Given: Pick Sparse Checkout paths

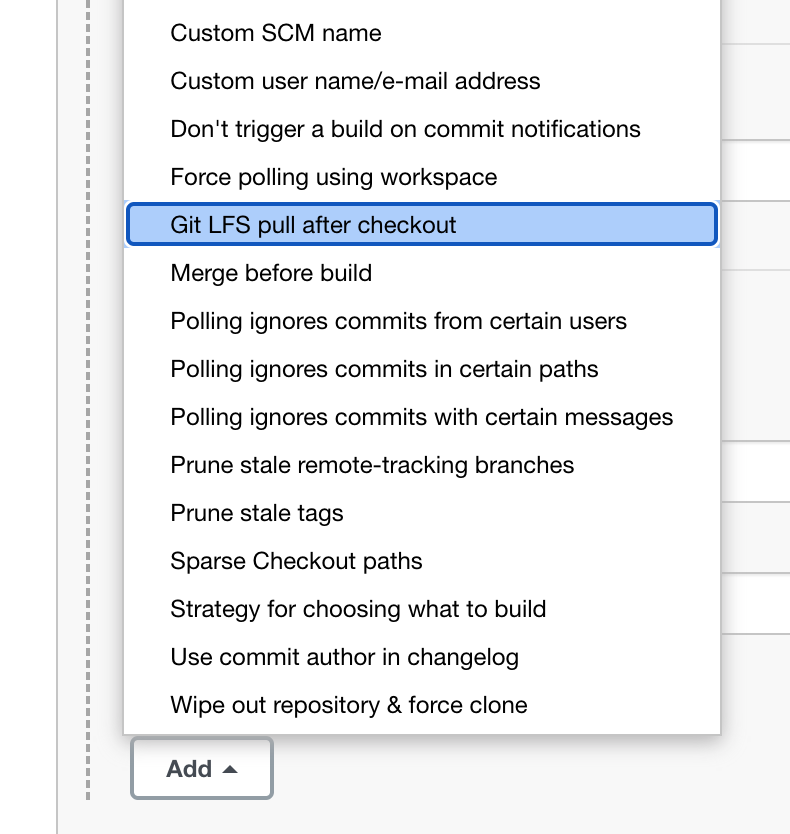Looking at the screenshot, I should pyautogui.click(x=422, y=561).
